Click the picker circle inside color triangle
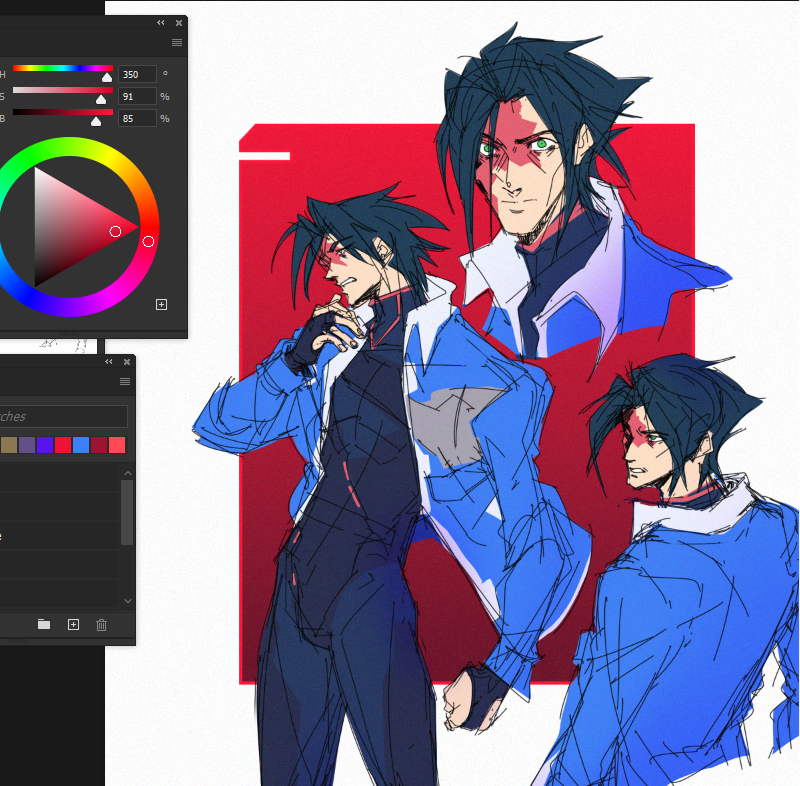Viewport: 800px width, 786px height. pos(115,232)
